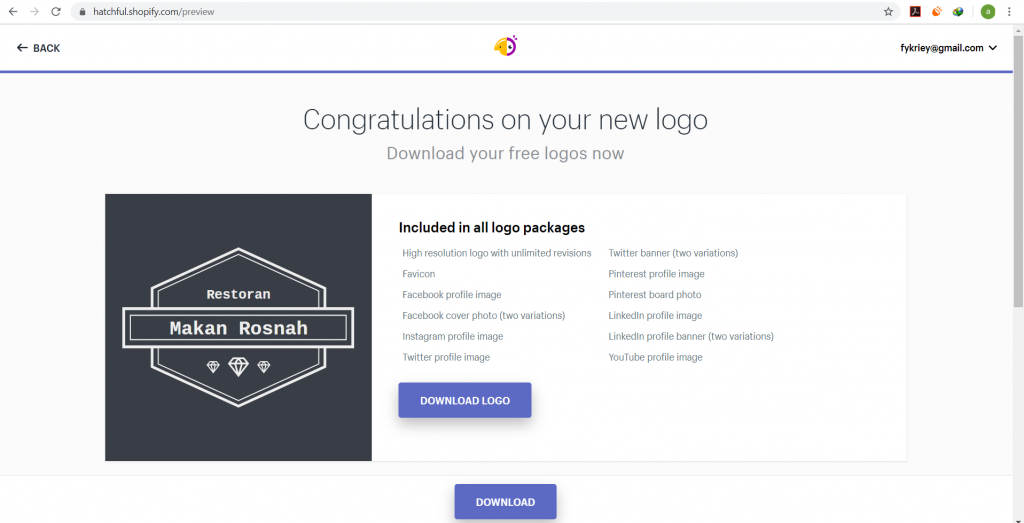Image resolution: width=1024 pixels, height=523 pixels.
Task: Expand the fykriey@gmail.com account dropdown
Action: [948, 48]
